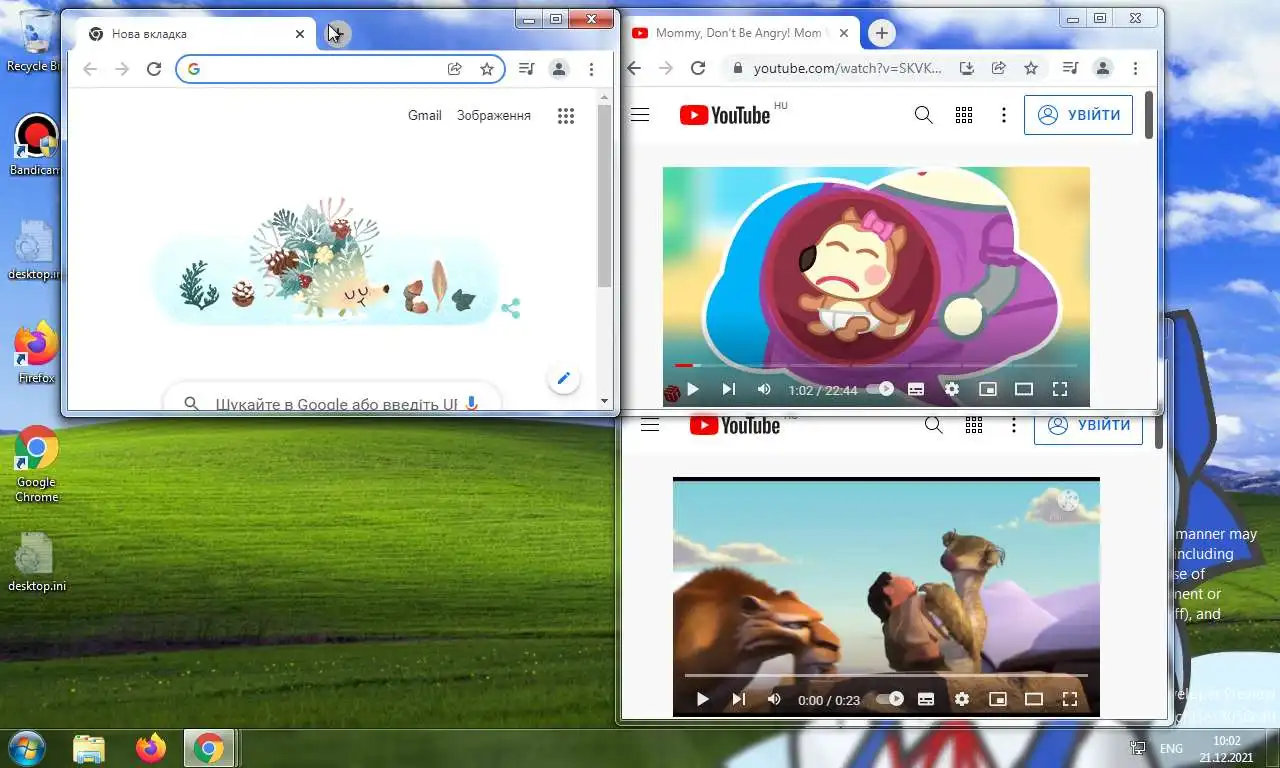The width and height of the screenshot is (1280, 768).
Task: Open a new tab in the YouTube window
Action: click(x=881, y=33)
